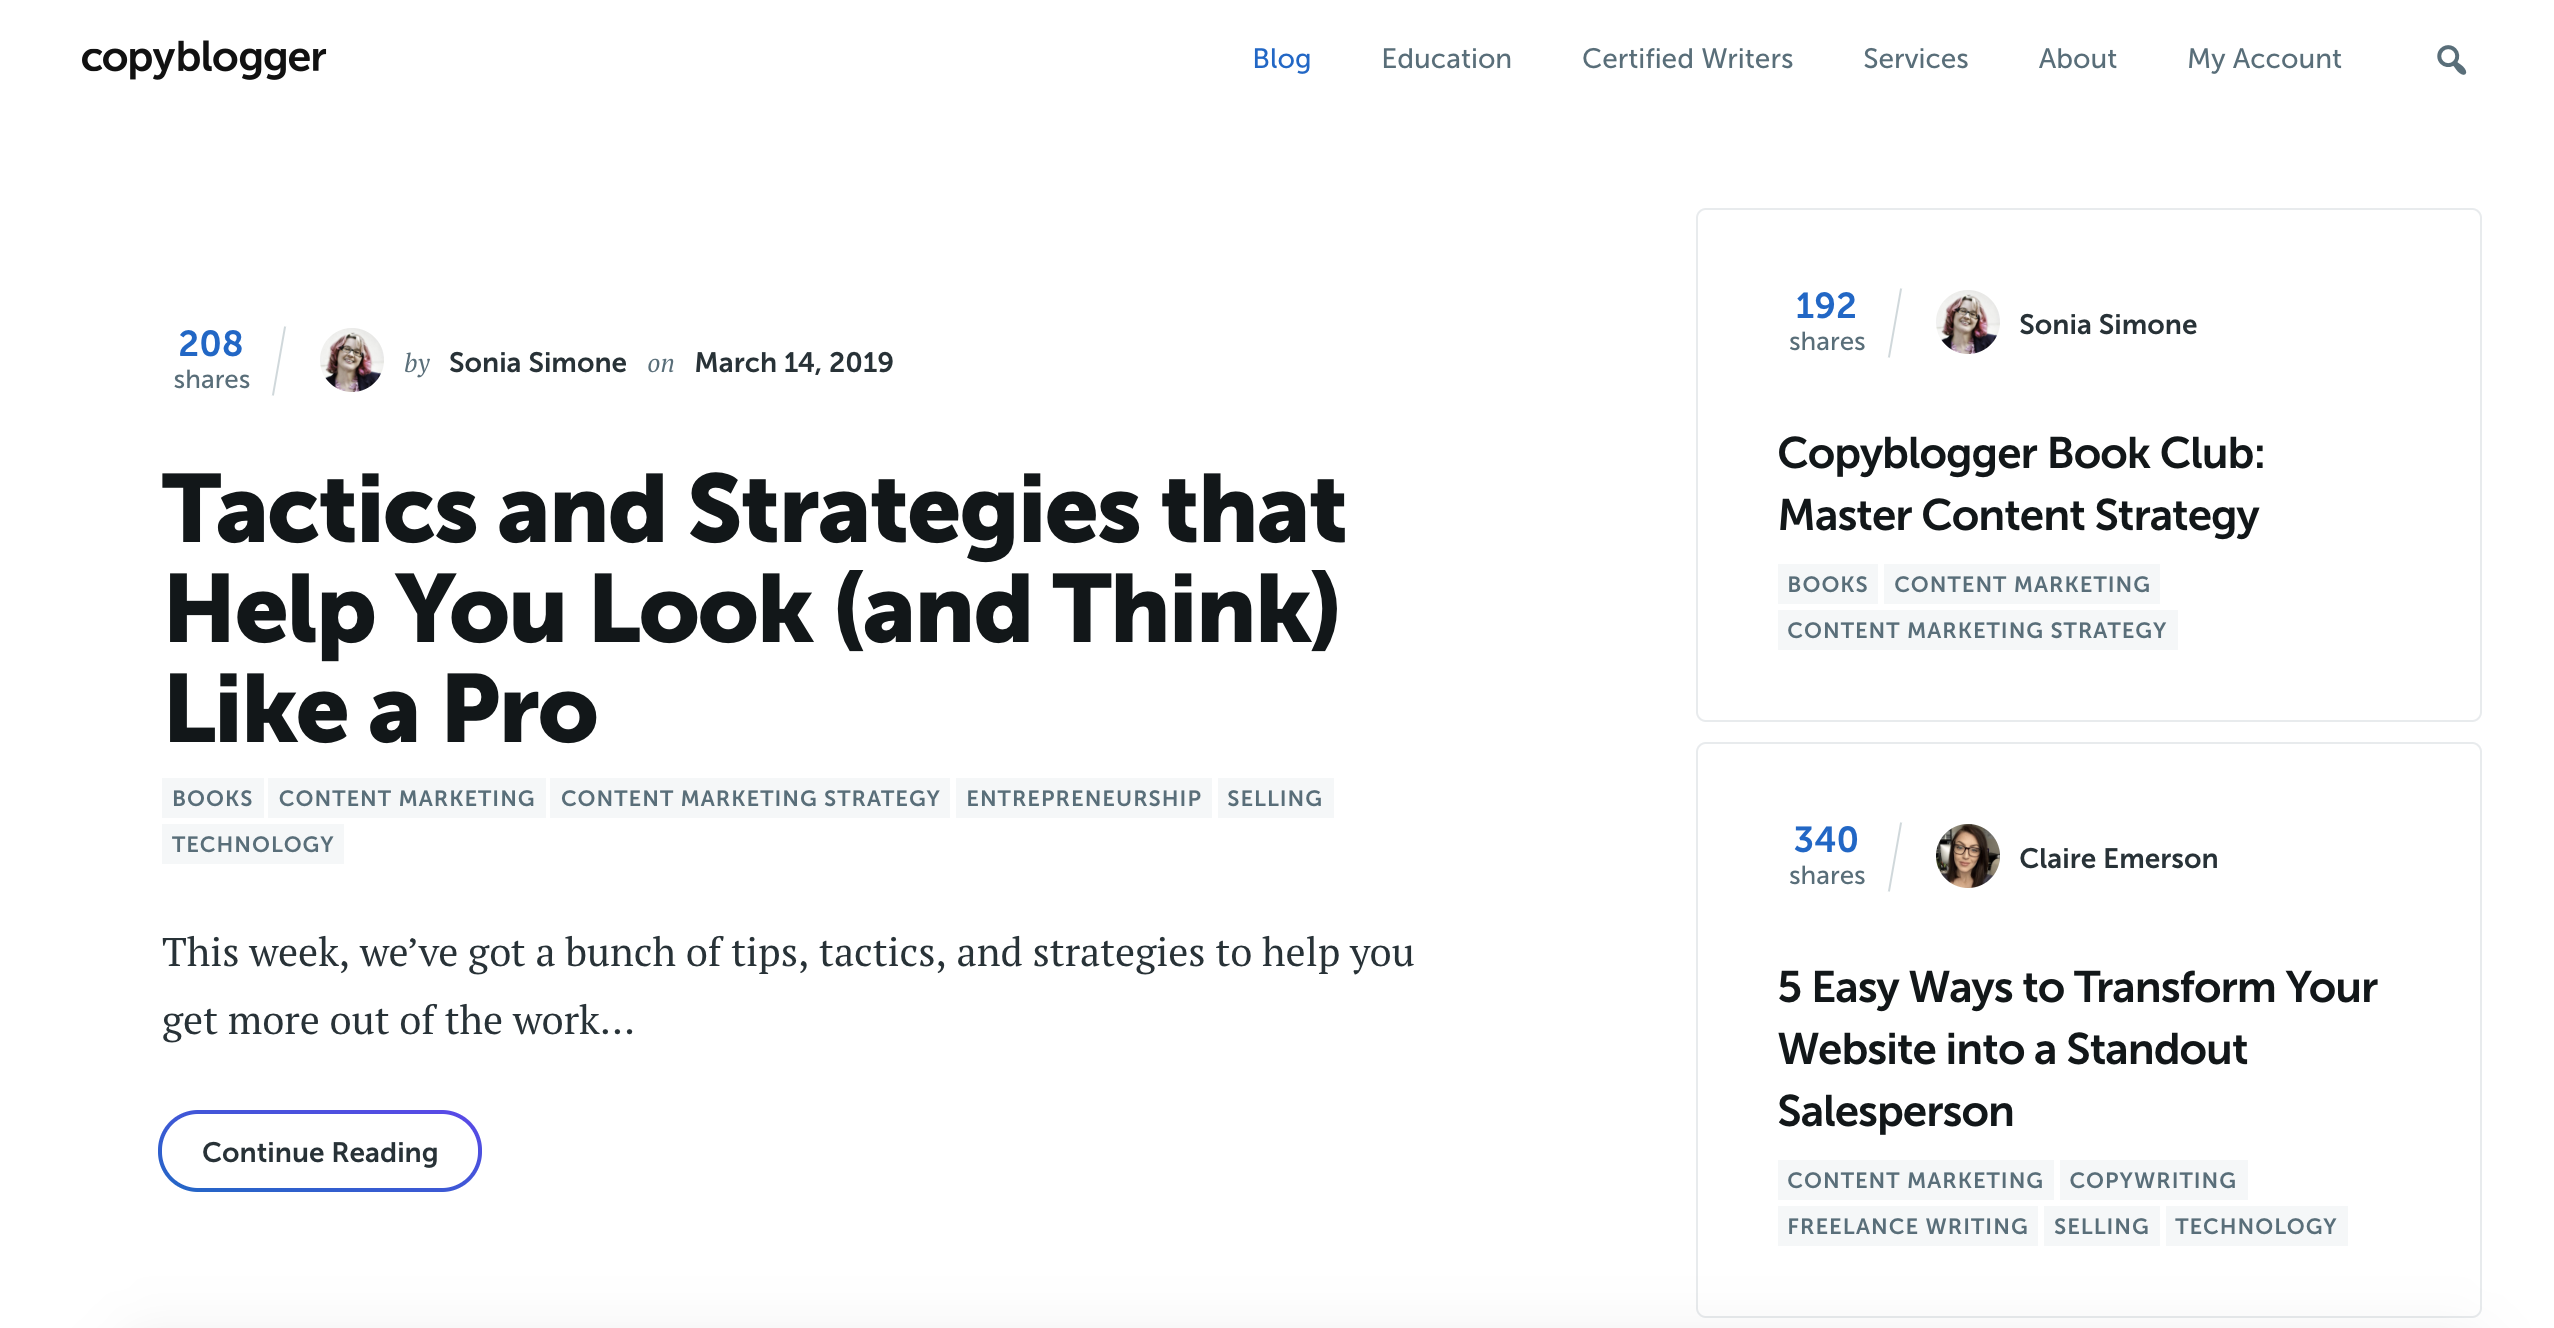Open CONTENT MARKETING STRATEGY tag under main article
This screenshot has width=2554, height=1328.
click(750, 798)
